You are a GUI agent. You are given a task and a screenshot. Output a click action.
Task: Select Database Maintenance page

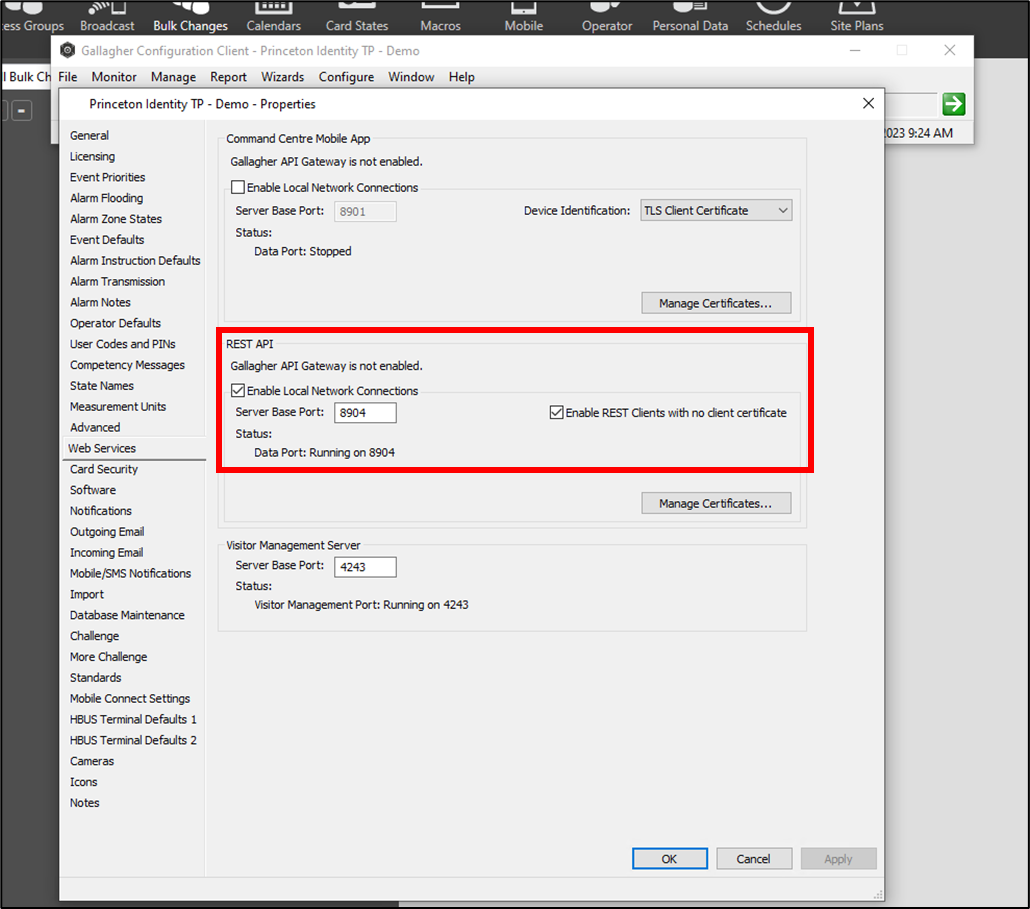click(127, 615)
